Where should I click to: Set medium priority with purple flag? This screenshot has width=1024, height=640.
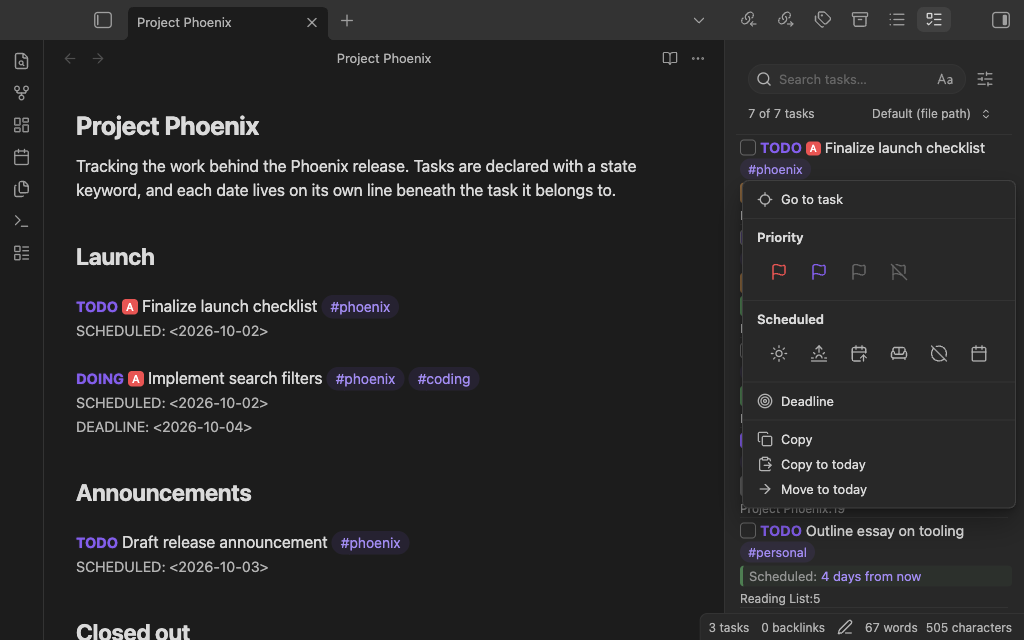819,272
